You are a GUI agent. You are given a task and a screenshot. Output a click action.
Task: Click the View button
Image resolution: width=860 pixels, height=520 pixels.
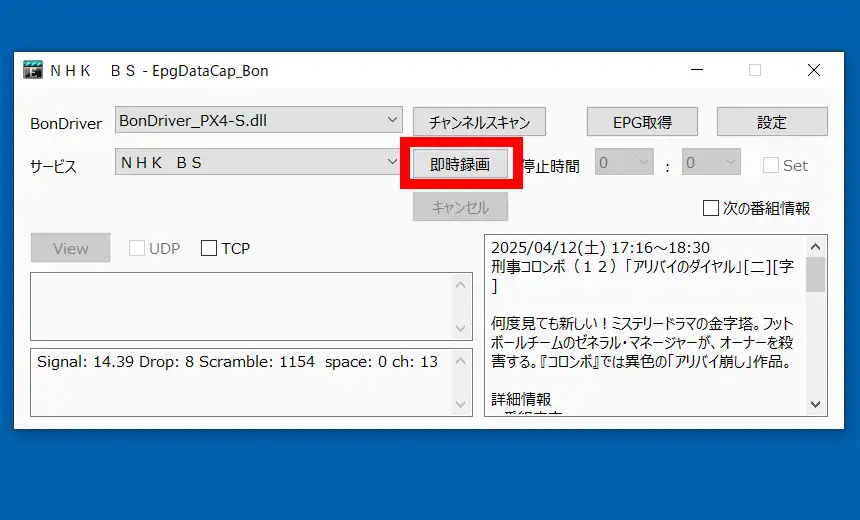[x=70, y=248]
